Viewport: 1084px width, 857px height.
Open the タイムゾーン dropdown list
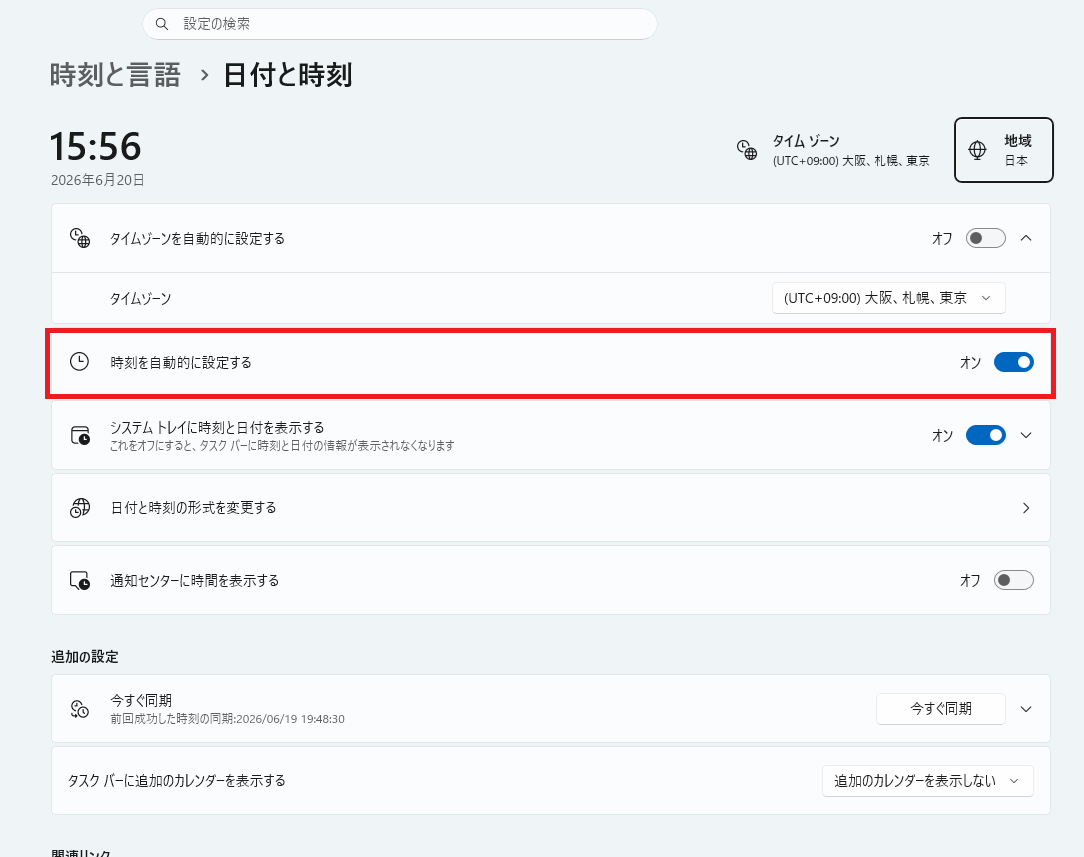[x=888, y=298]
